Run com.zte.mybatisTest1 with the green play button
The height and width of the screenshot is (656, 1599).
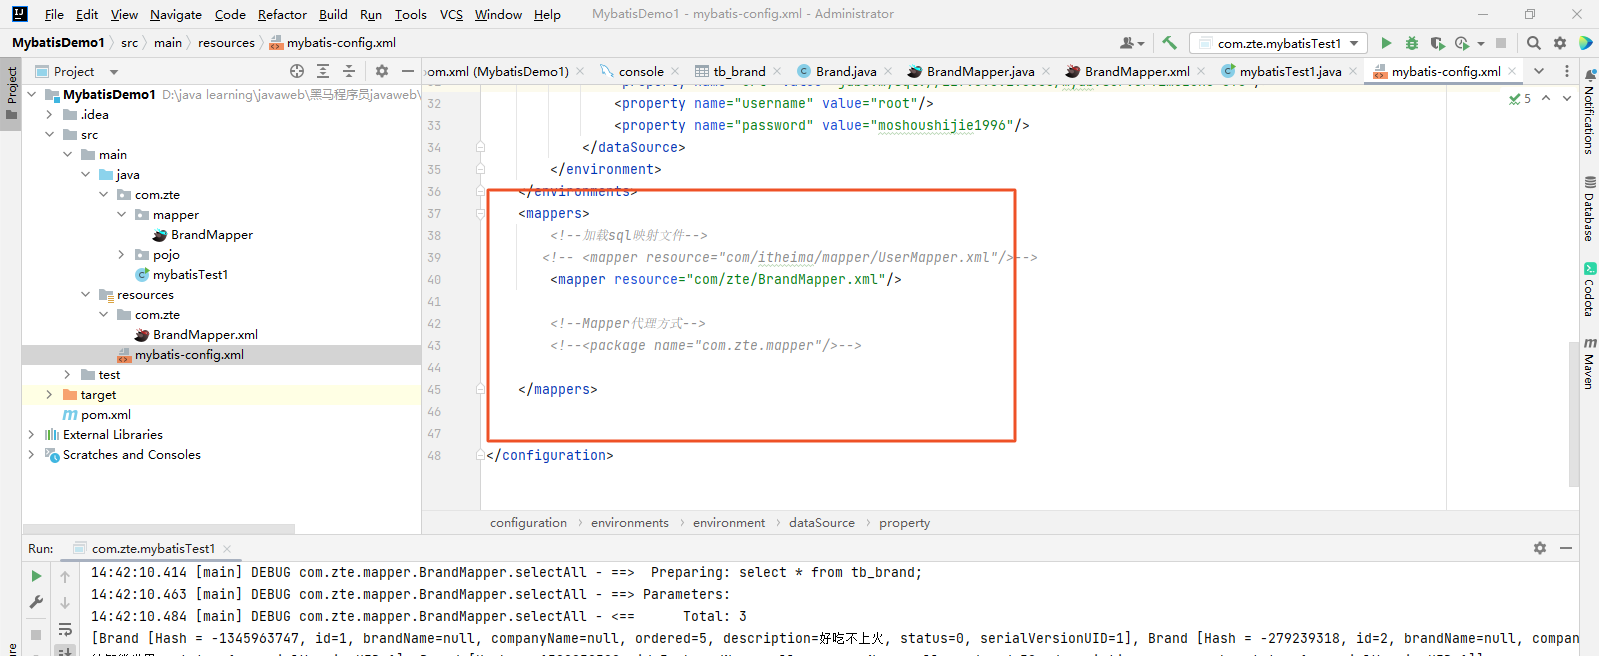[1386, 43]
